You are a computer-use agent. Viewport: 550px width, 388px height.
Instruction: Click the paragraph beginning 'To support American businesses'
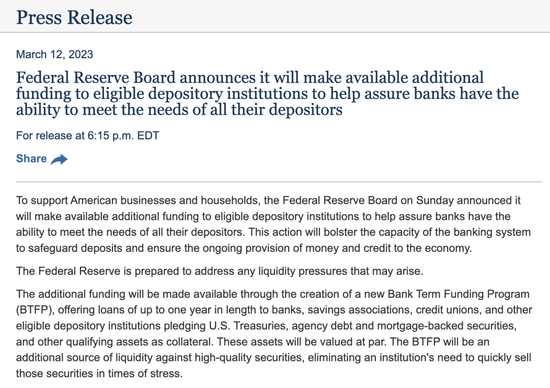(x=273, y=224)
